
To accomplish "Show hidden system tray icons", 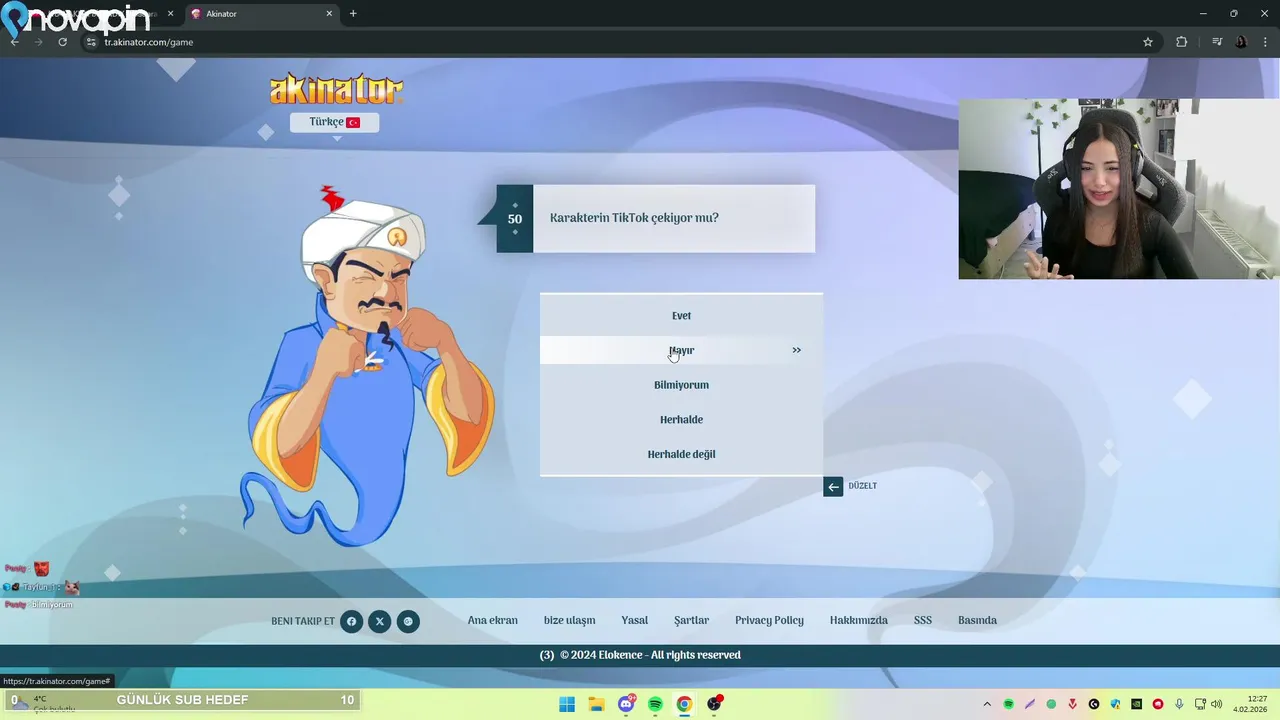I will [987, 704].
